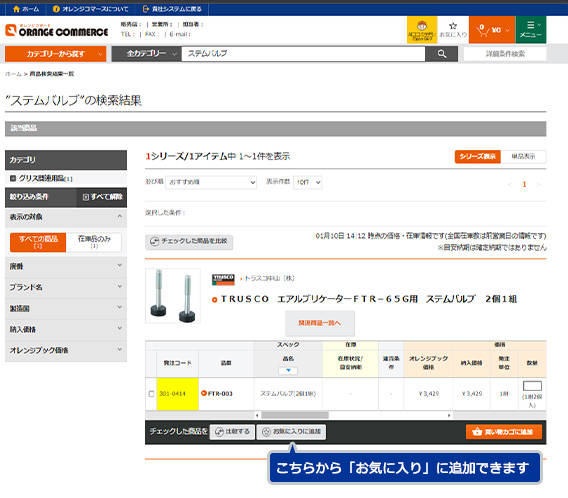This screenshot has width=568, height=498.
Task: Expand the カテゴリーから探す dropdown
Action: coord(55,54)
